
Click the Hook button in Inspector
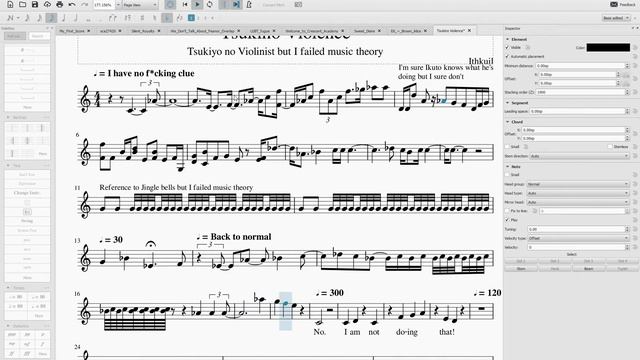(x=555, y=269)
